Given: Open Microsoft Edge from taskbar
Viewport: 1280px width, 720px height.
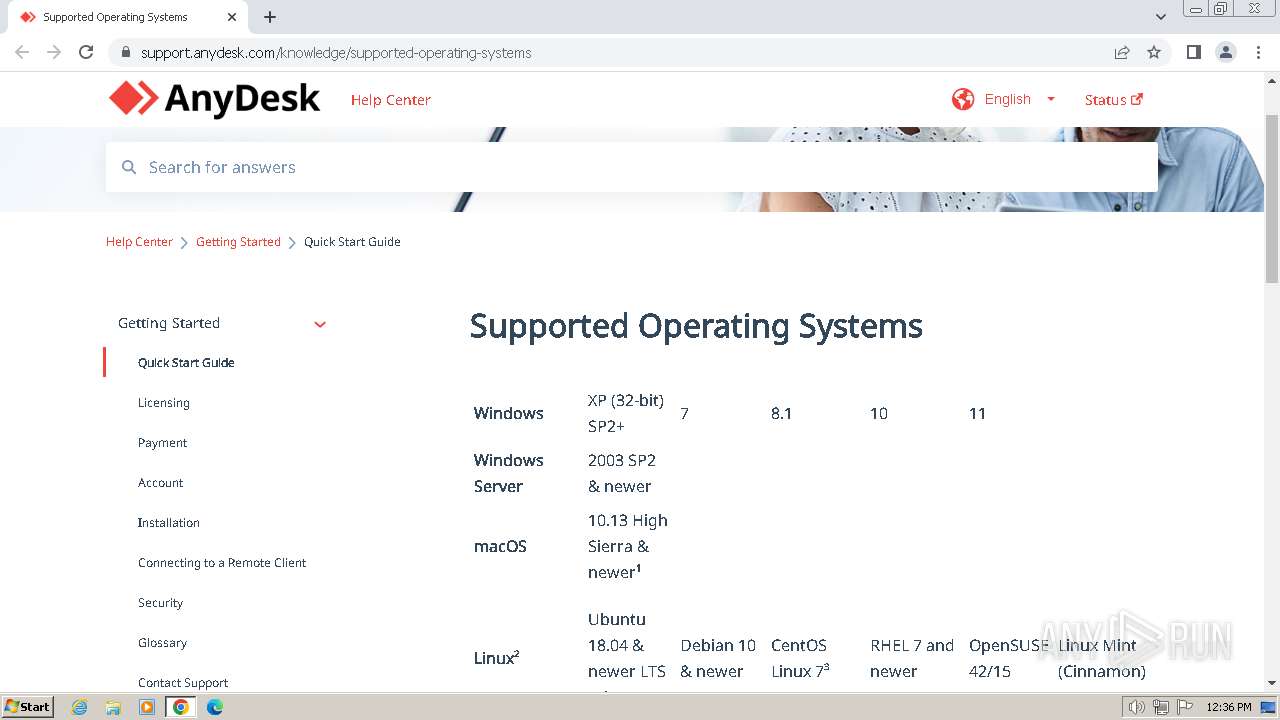Looking at the screenshot, I should pyautogui.click(x=215, y=707).
